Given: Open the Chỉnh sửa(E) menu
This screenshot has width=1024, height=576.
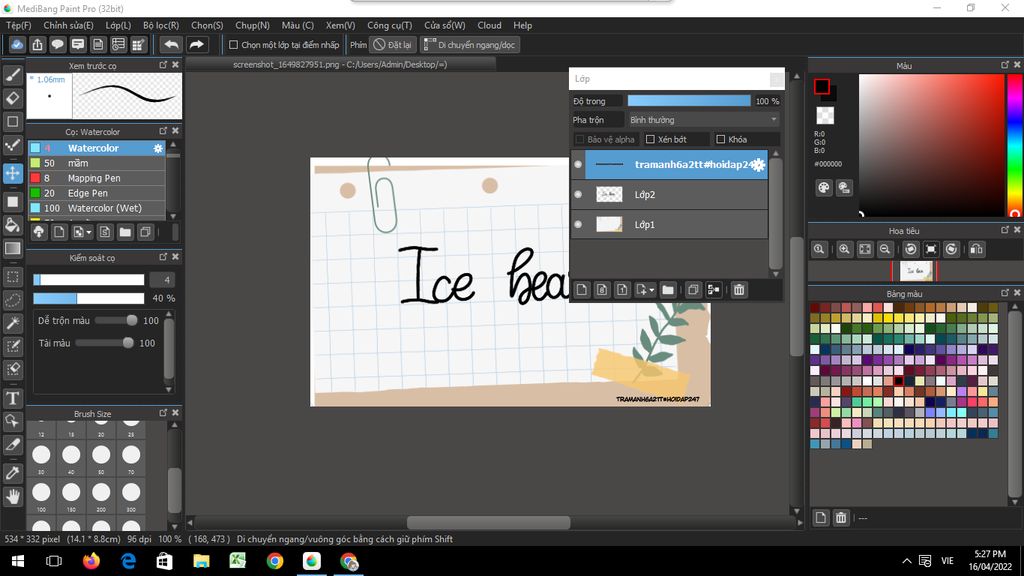Looking at the screenshot, I should click(x=68, y=25).
